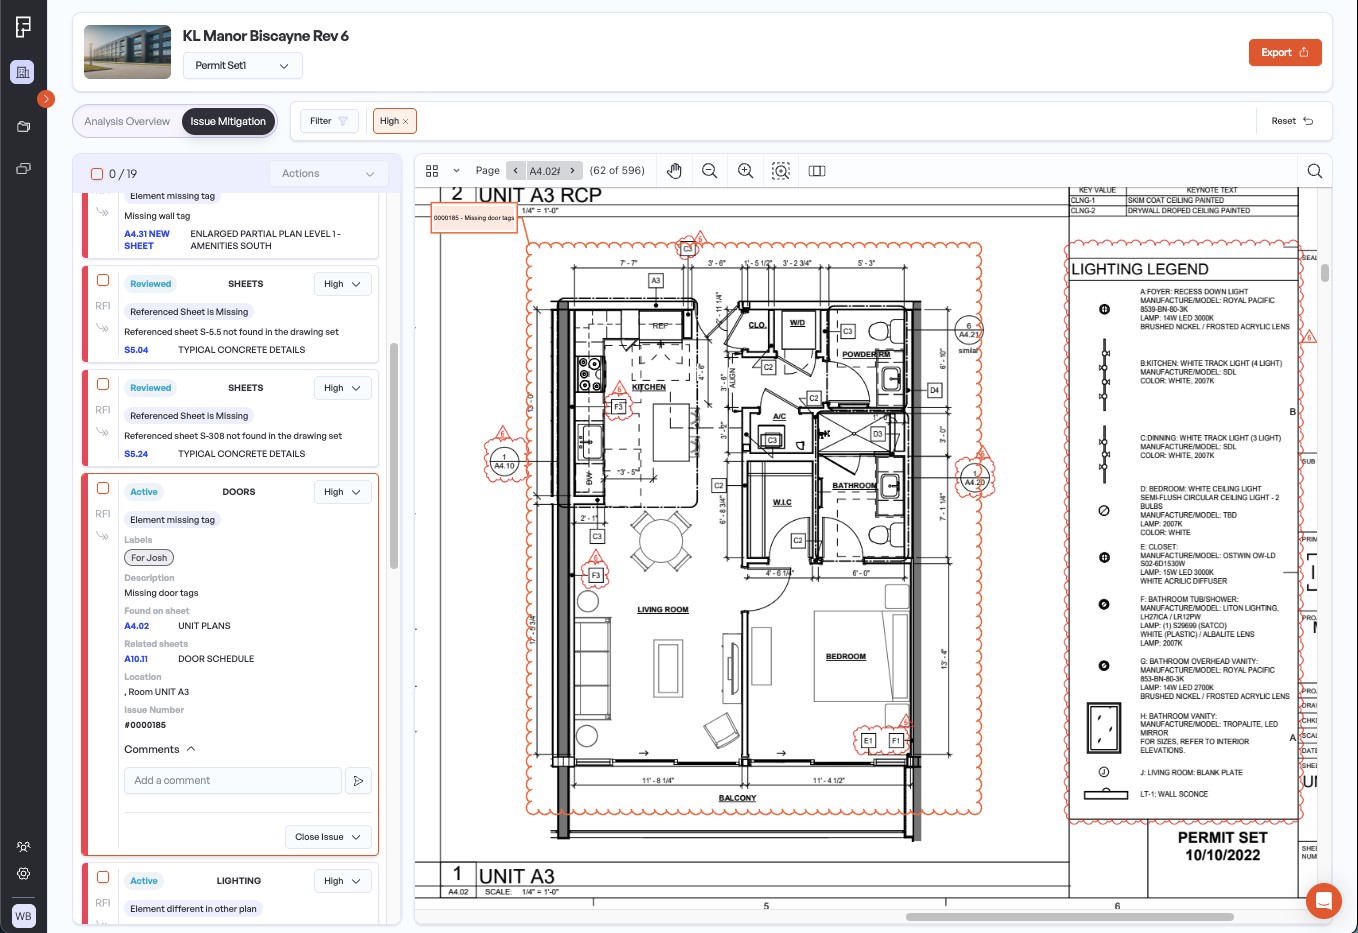Click the zoom out magnifier icon
This screenshot has height=933, width=1358.
click(709, 171)
